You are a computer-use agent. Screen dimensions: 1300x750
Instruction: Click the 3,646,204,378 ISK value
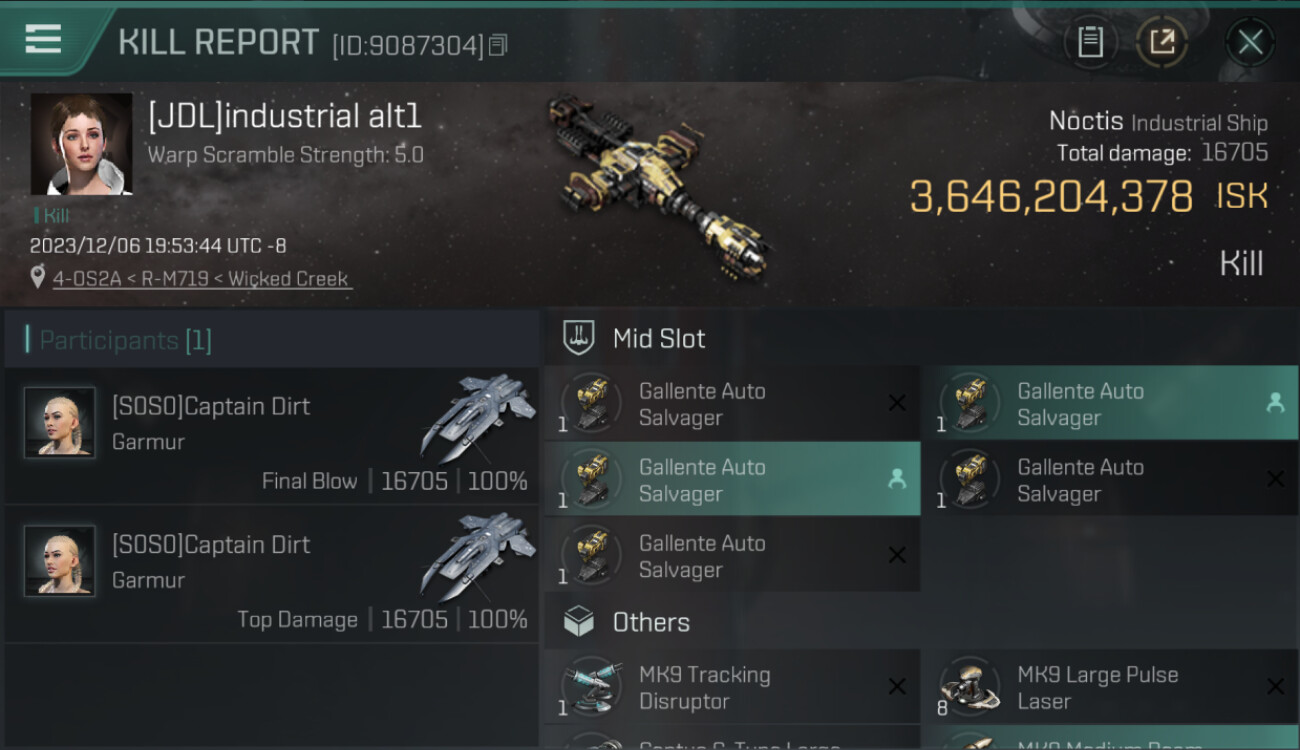point(1088,196)
